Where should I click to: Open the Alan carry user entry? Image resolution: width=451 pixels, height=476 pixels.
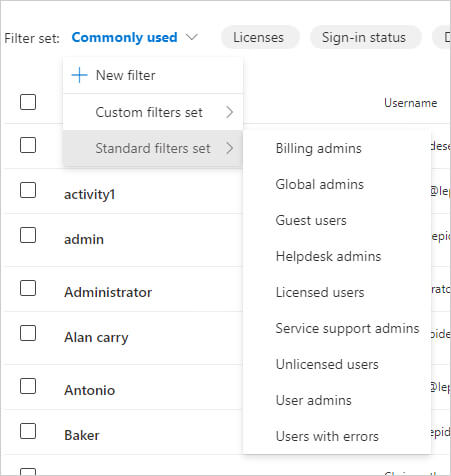click(96, 338)
